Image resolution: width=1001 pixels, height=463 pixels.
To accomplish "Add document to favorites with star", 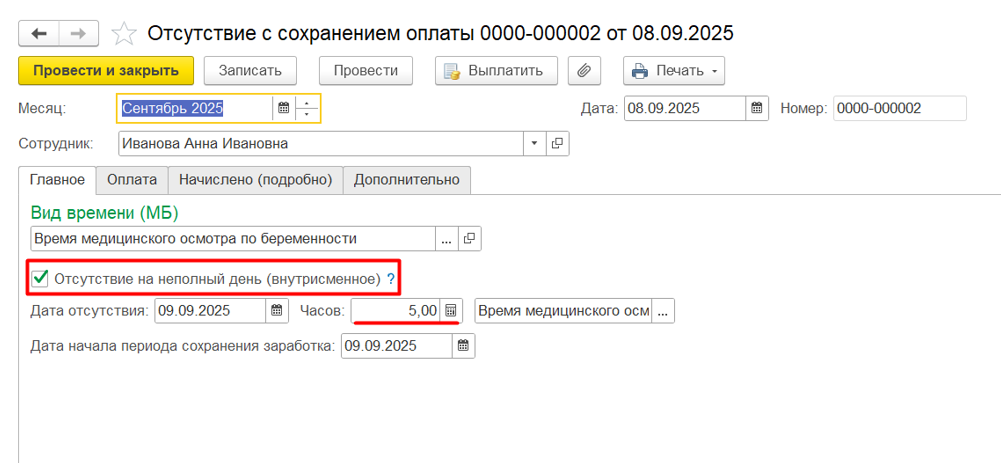I will (x=124, y=34).
